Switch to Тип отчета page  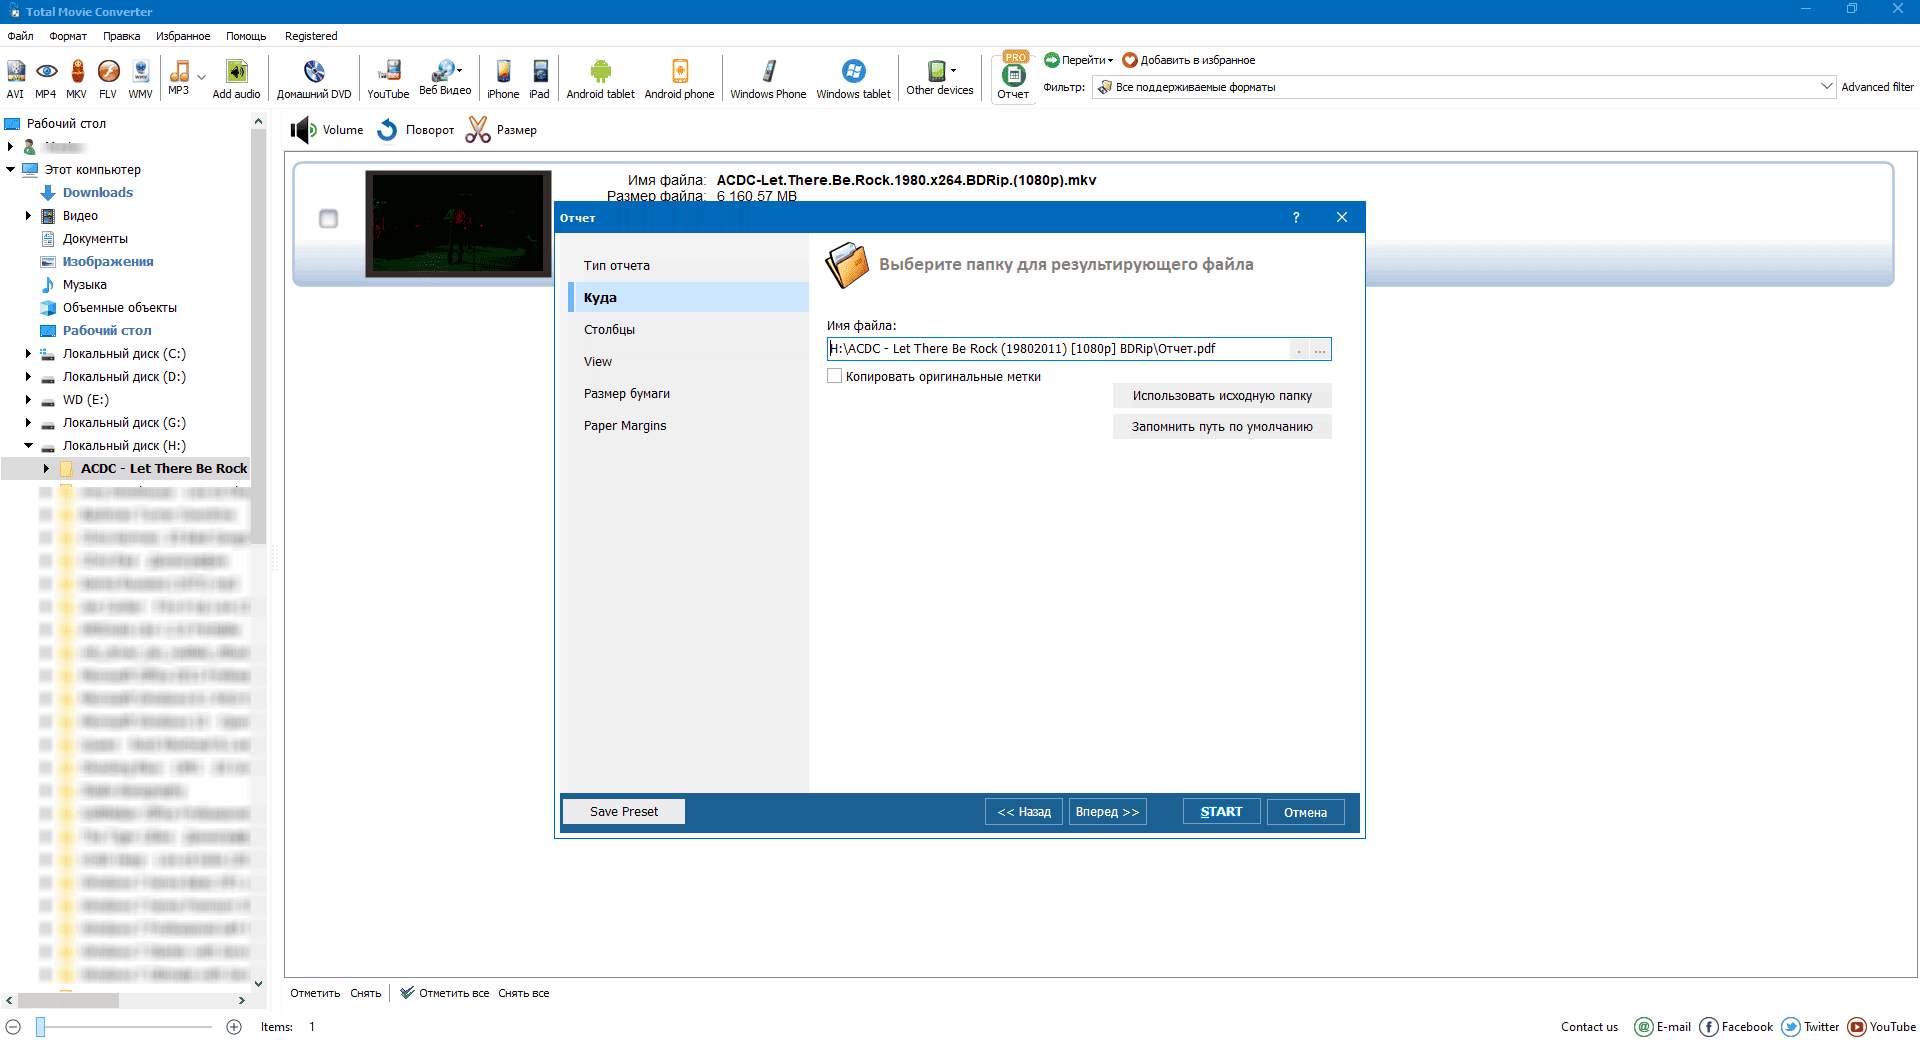pos(688,265)
